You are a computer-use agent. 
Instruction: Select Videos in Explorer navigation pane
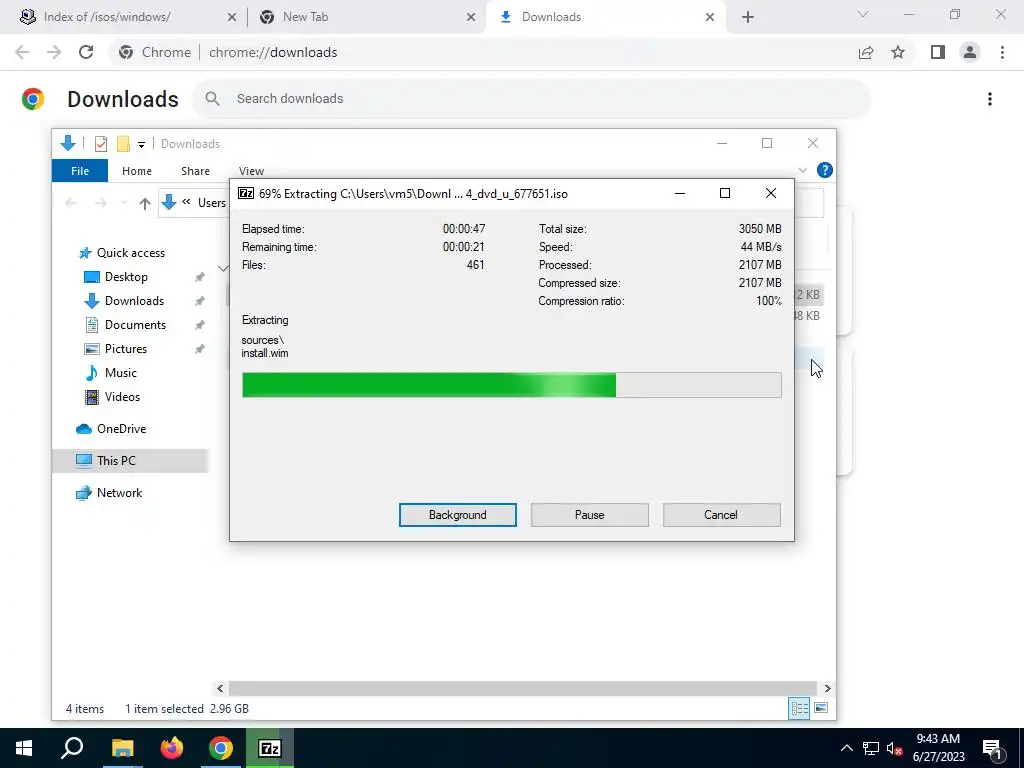[x=122, y=397]
